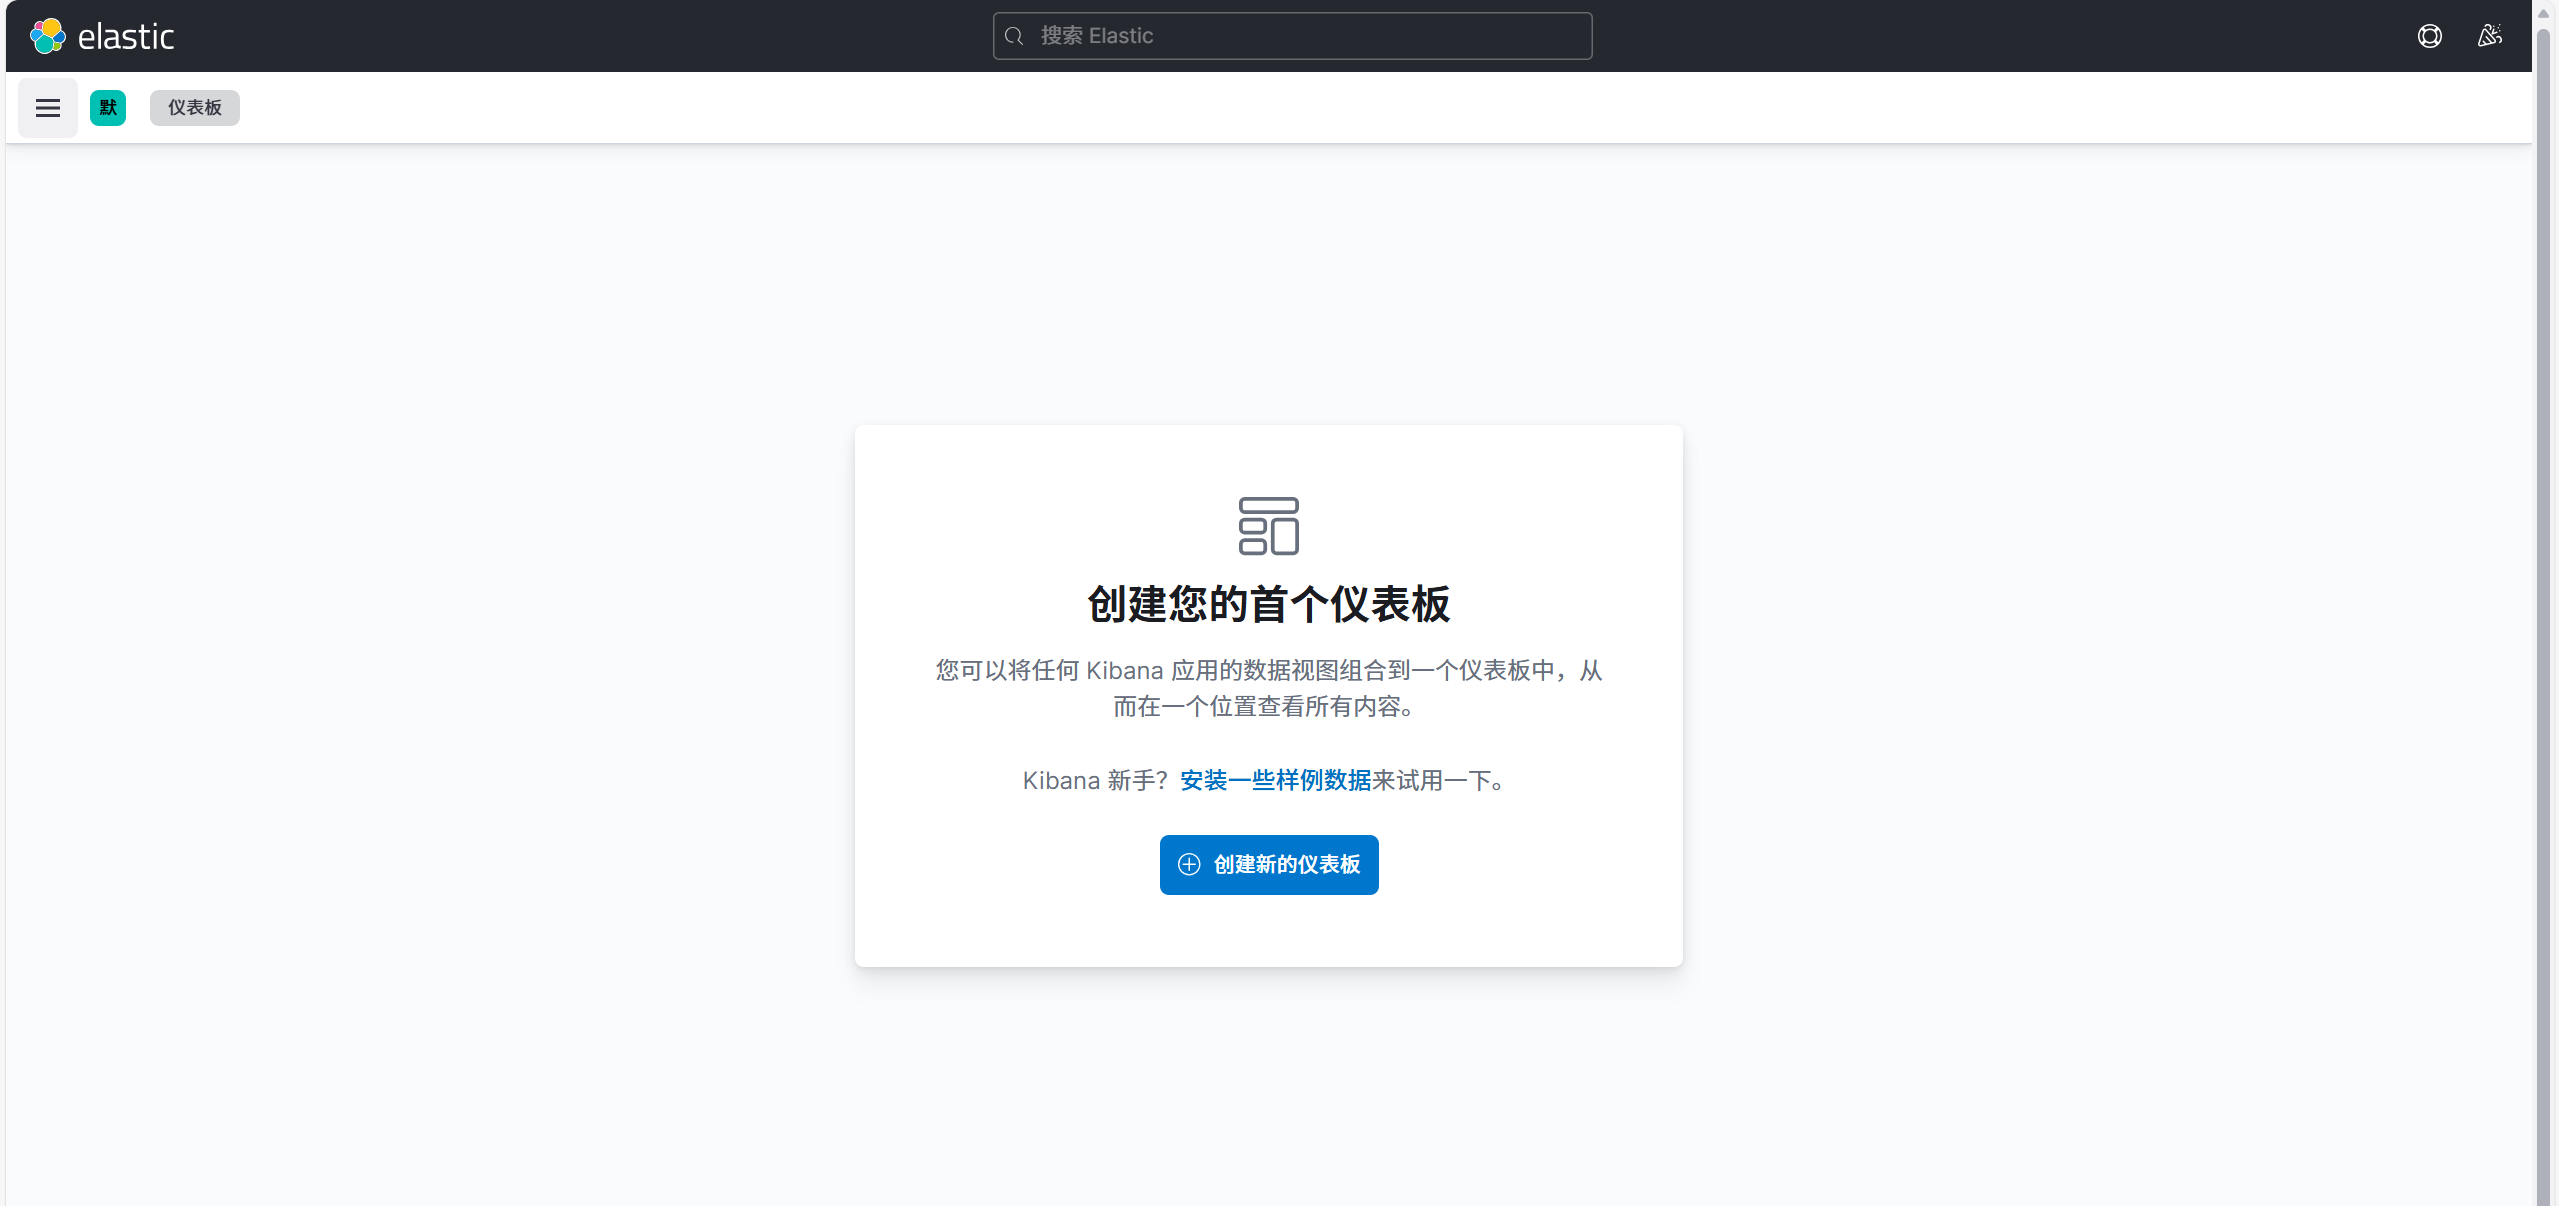2559x1206 pixels.
Task: Click the vertical scrollbar thumb
Action: [x=2543, y=600]
